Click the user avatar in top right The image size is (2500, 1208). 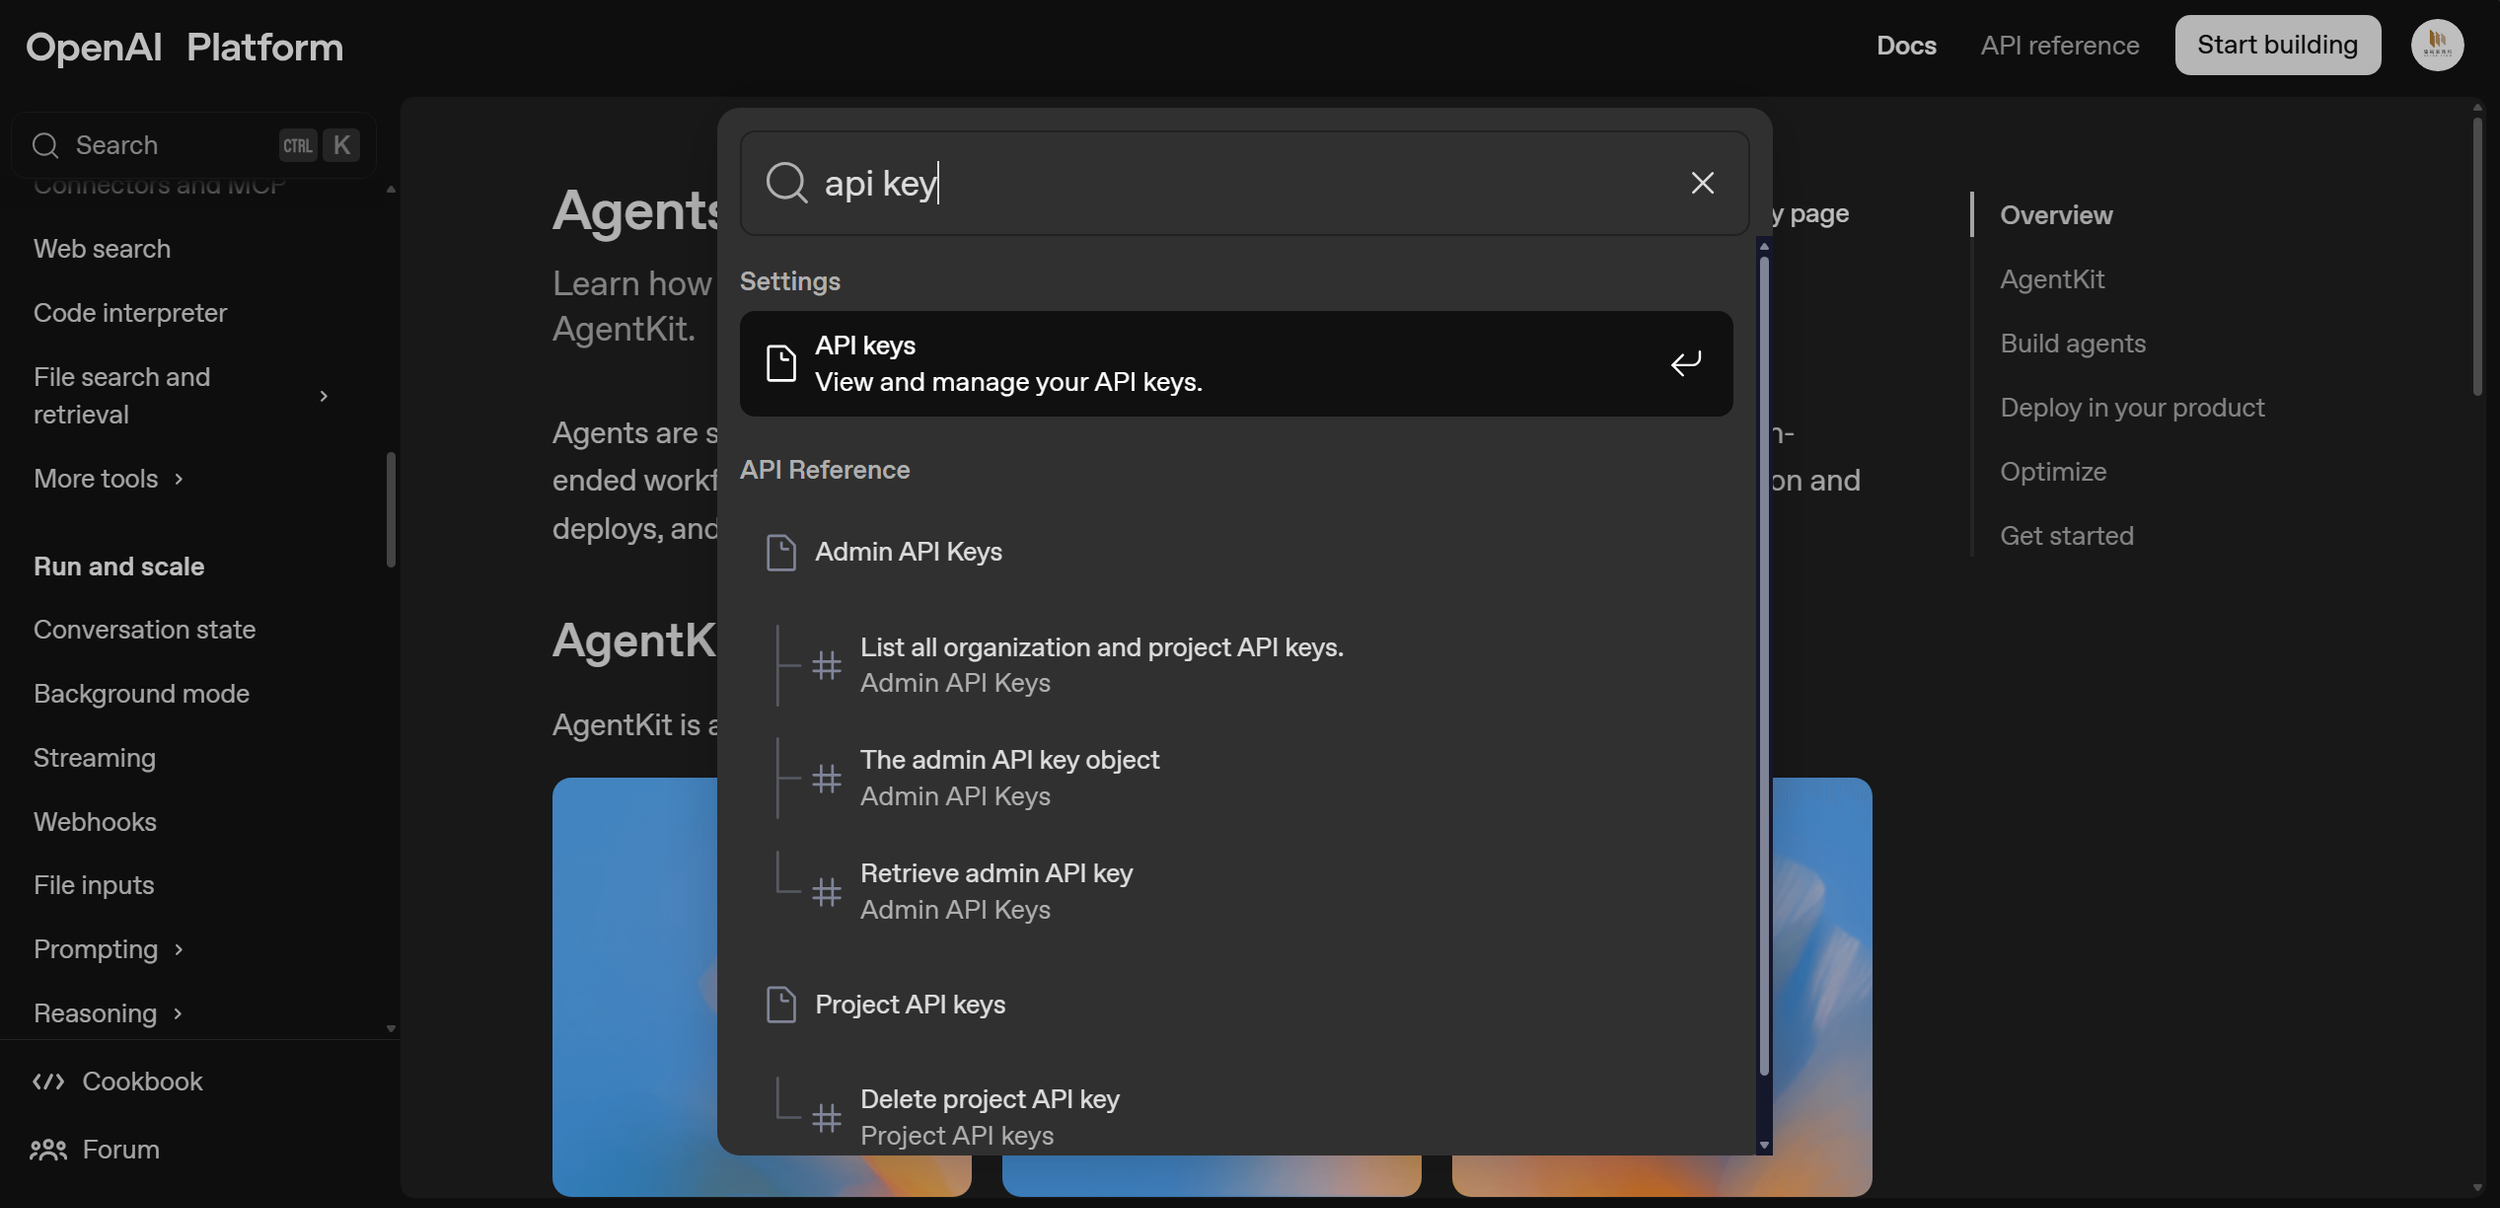tap(2436, 45)
